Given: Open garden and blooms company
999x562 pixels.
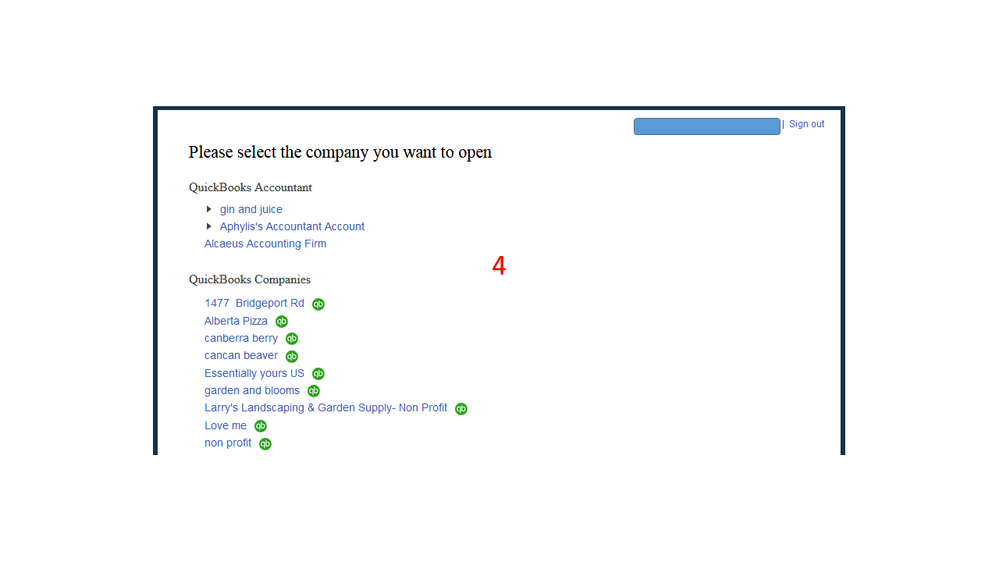Looking at the screenshot, I should tap(252, 391).
